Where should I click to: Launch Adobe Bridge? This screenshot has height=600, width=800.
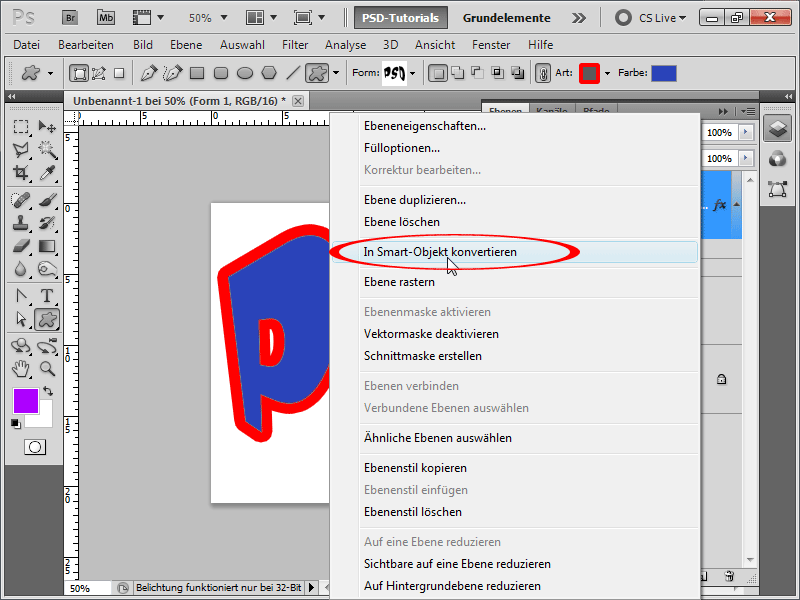click(70, 18)
